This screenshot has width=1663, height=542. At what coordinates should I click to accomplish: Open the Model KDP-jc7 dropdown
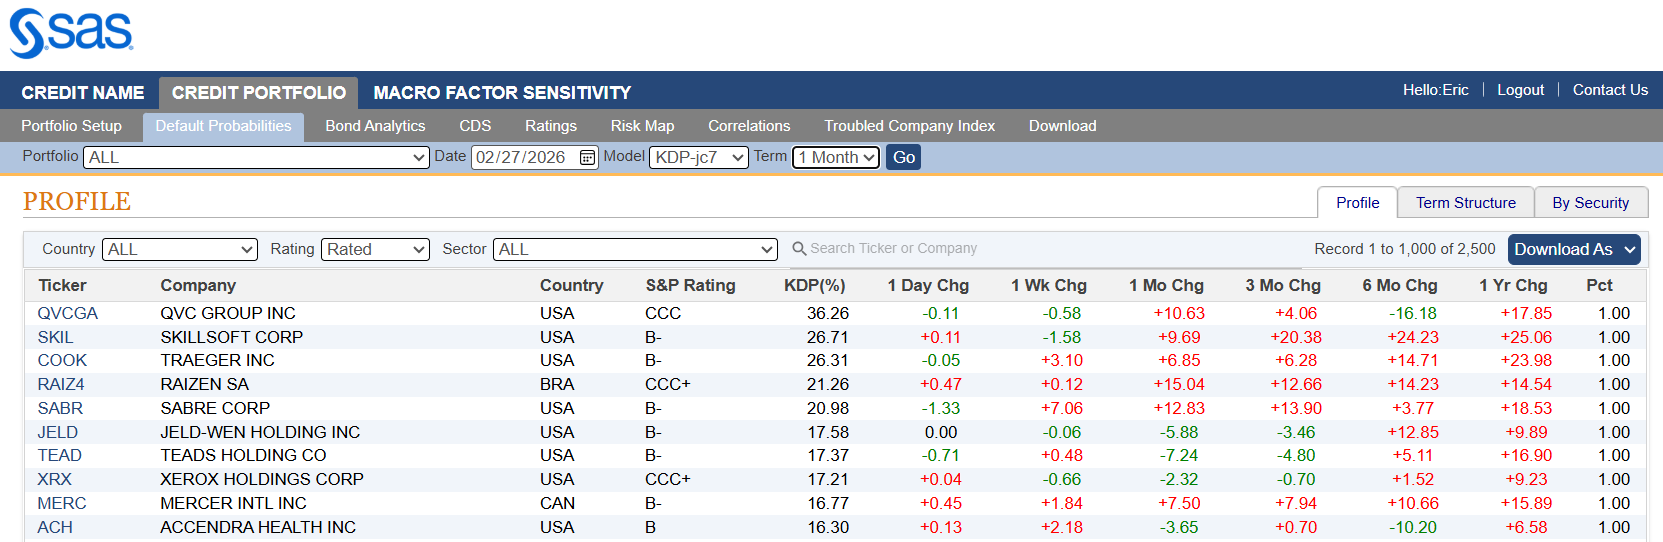[x=698, y=158]
